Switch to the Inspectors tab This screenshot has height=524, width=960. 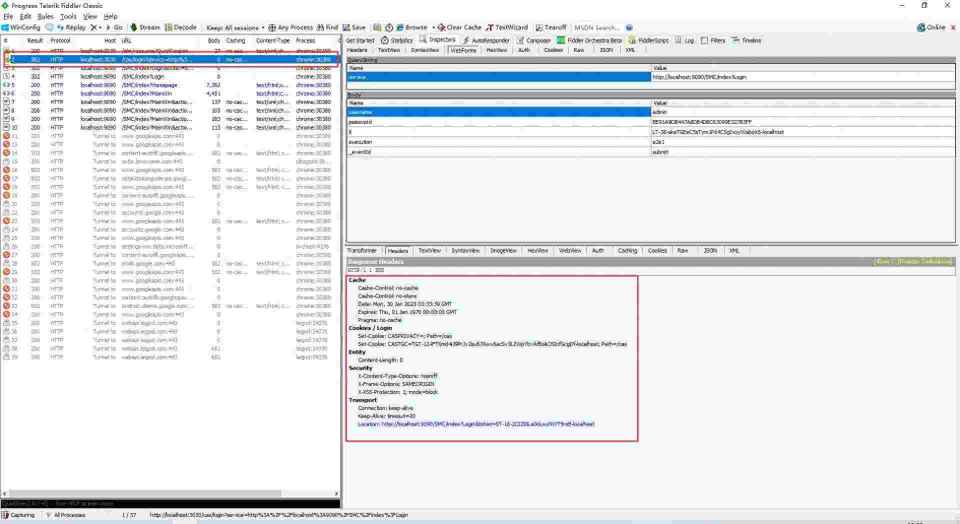437,40
